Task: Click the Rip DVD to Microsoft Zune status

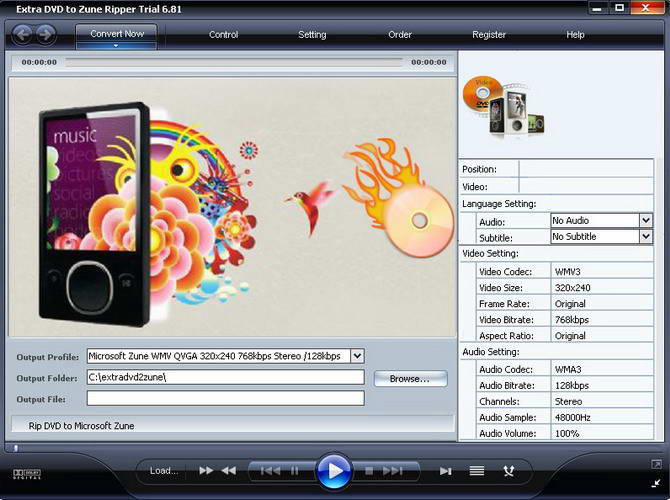Action: (x=81, y=426)
